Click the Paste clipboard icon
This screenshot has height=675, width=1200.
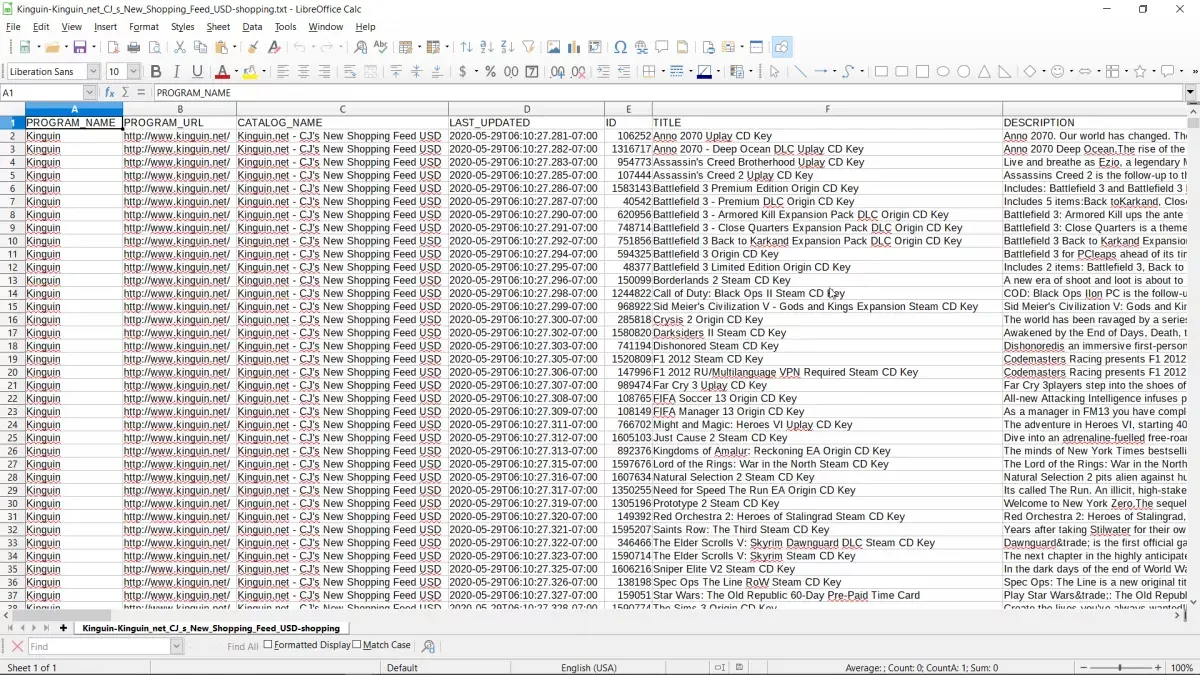pyautogui.click(x=221, y=47)
